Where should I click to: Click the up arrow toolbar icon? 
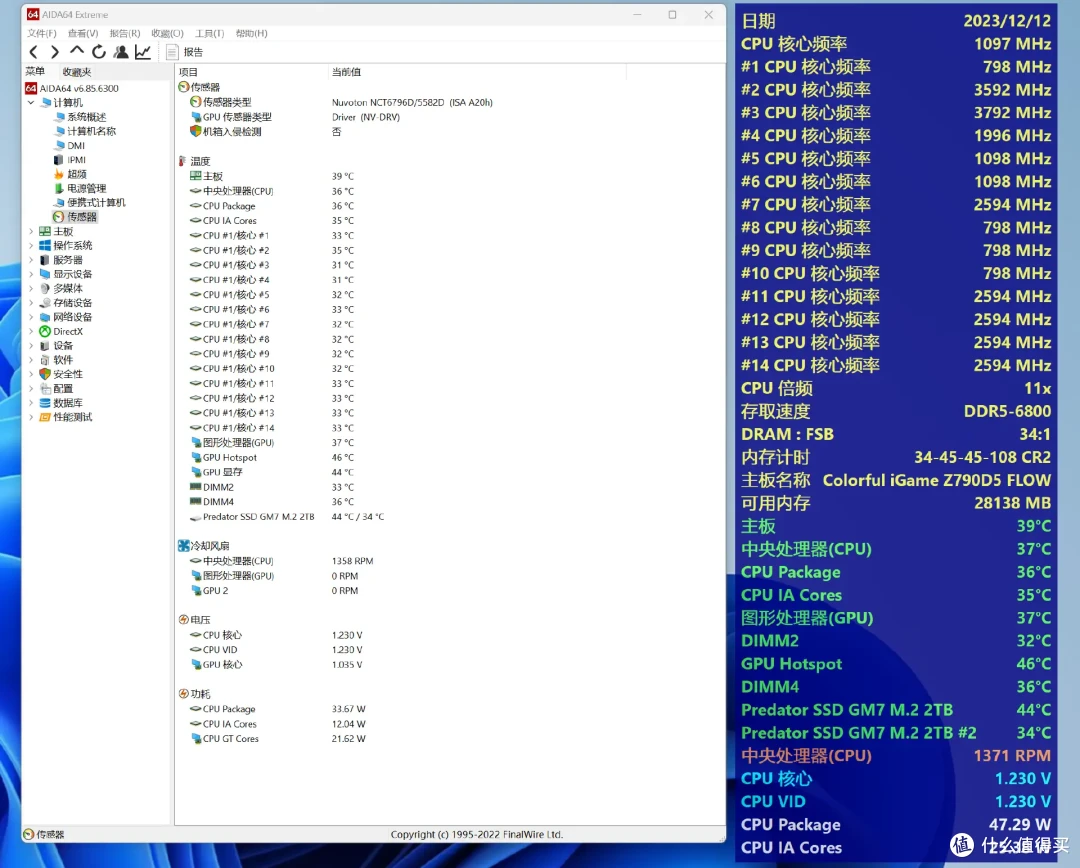[x=76, y=51]
